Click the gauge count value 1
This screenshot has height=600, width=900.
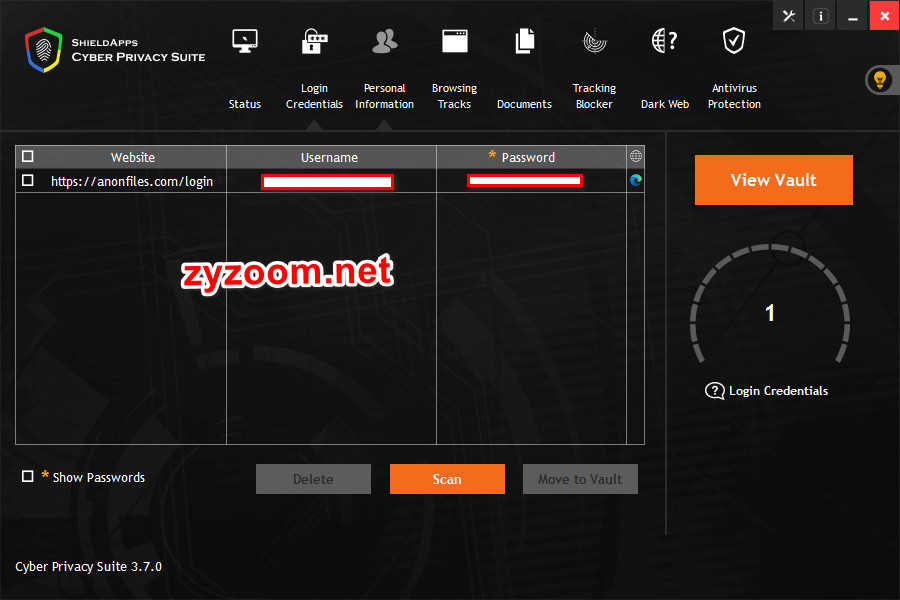pos(770,313)
